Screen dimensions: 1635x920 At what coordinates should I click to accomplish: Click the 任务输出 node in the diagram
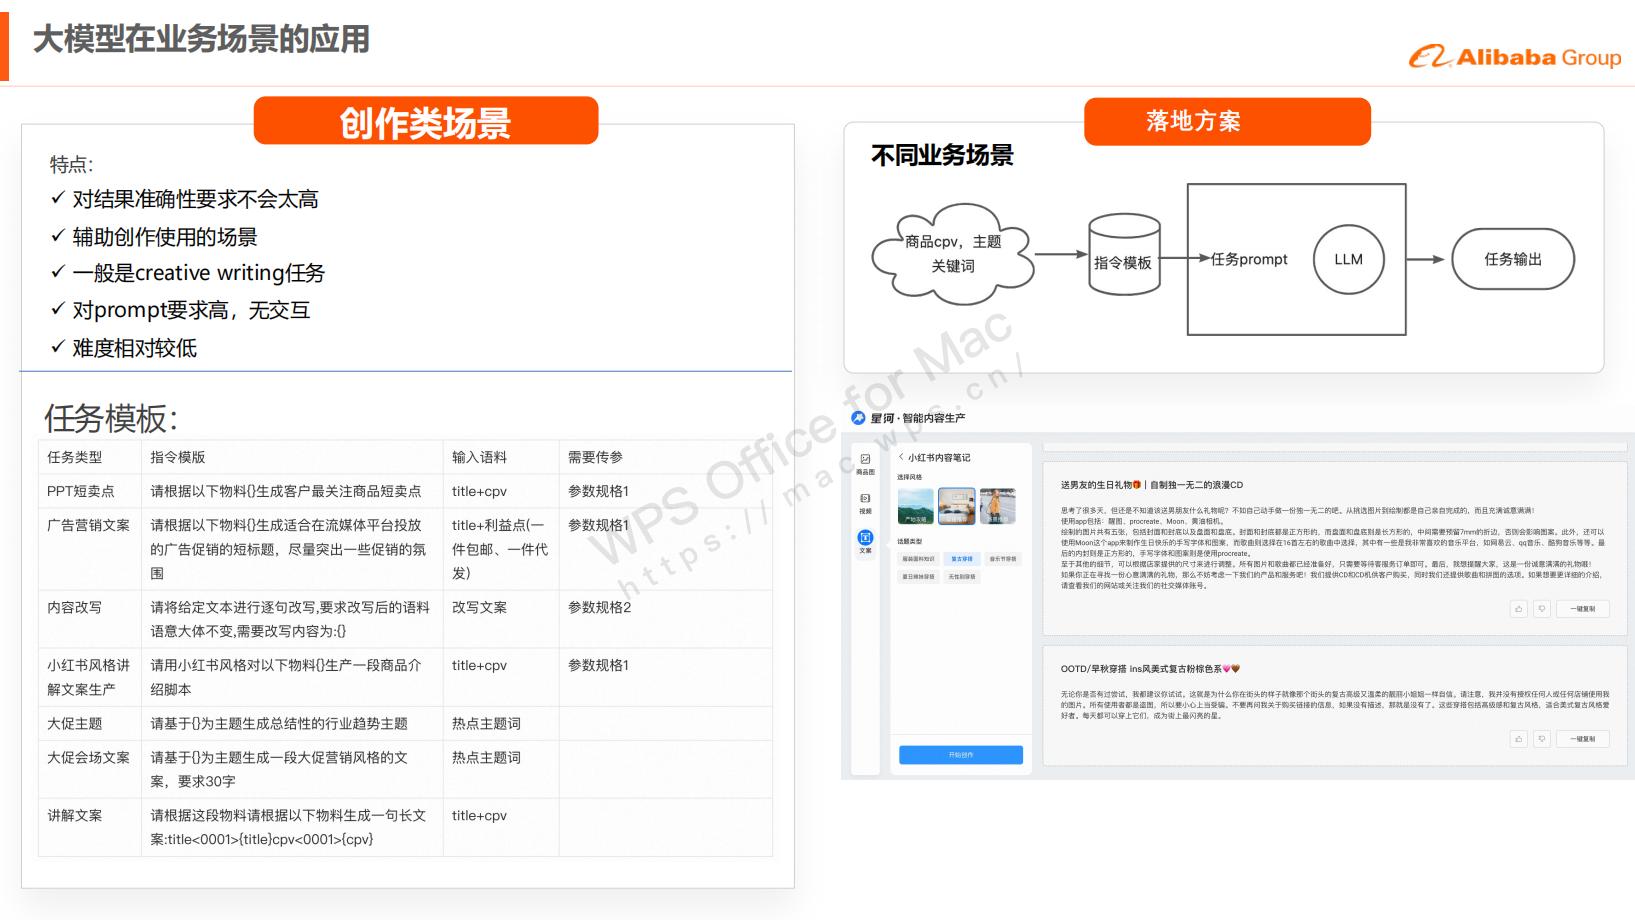[x=1513, y=259]
